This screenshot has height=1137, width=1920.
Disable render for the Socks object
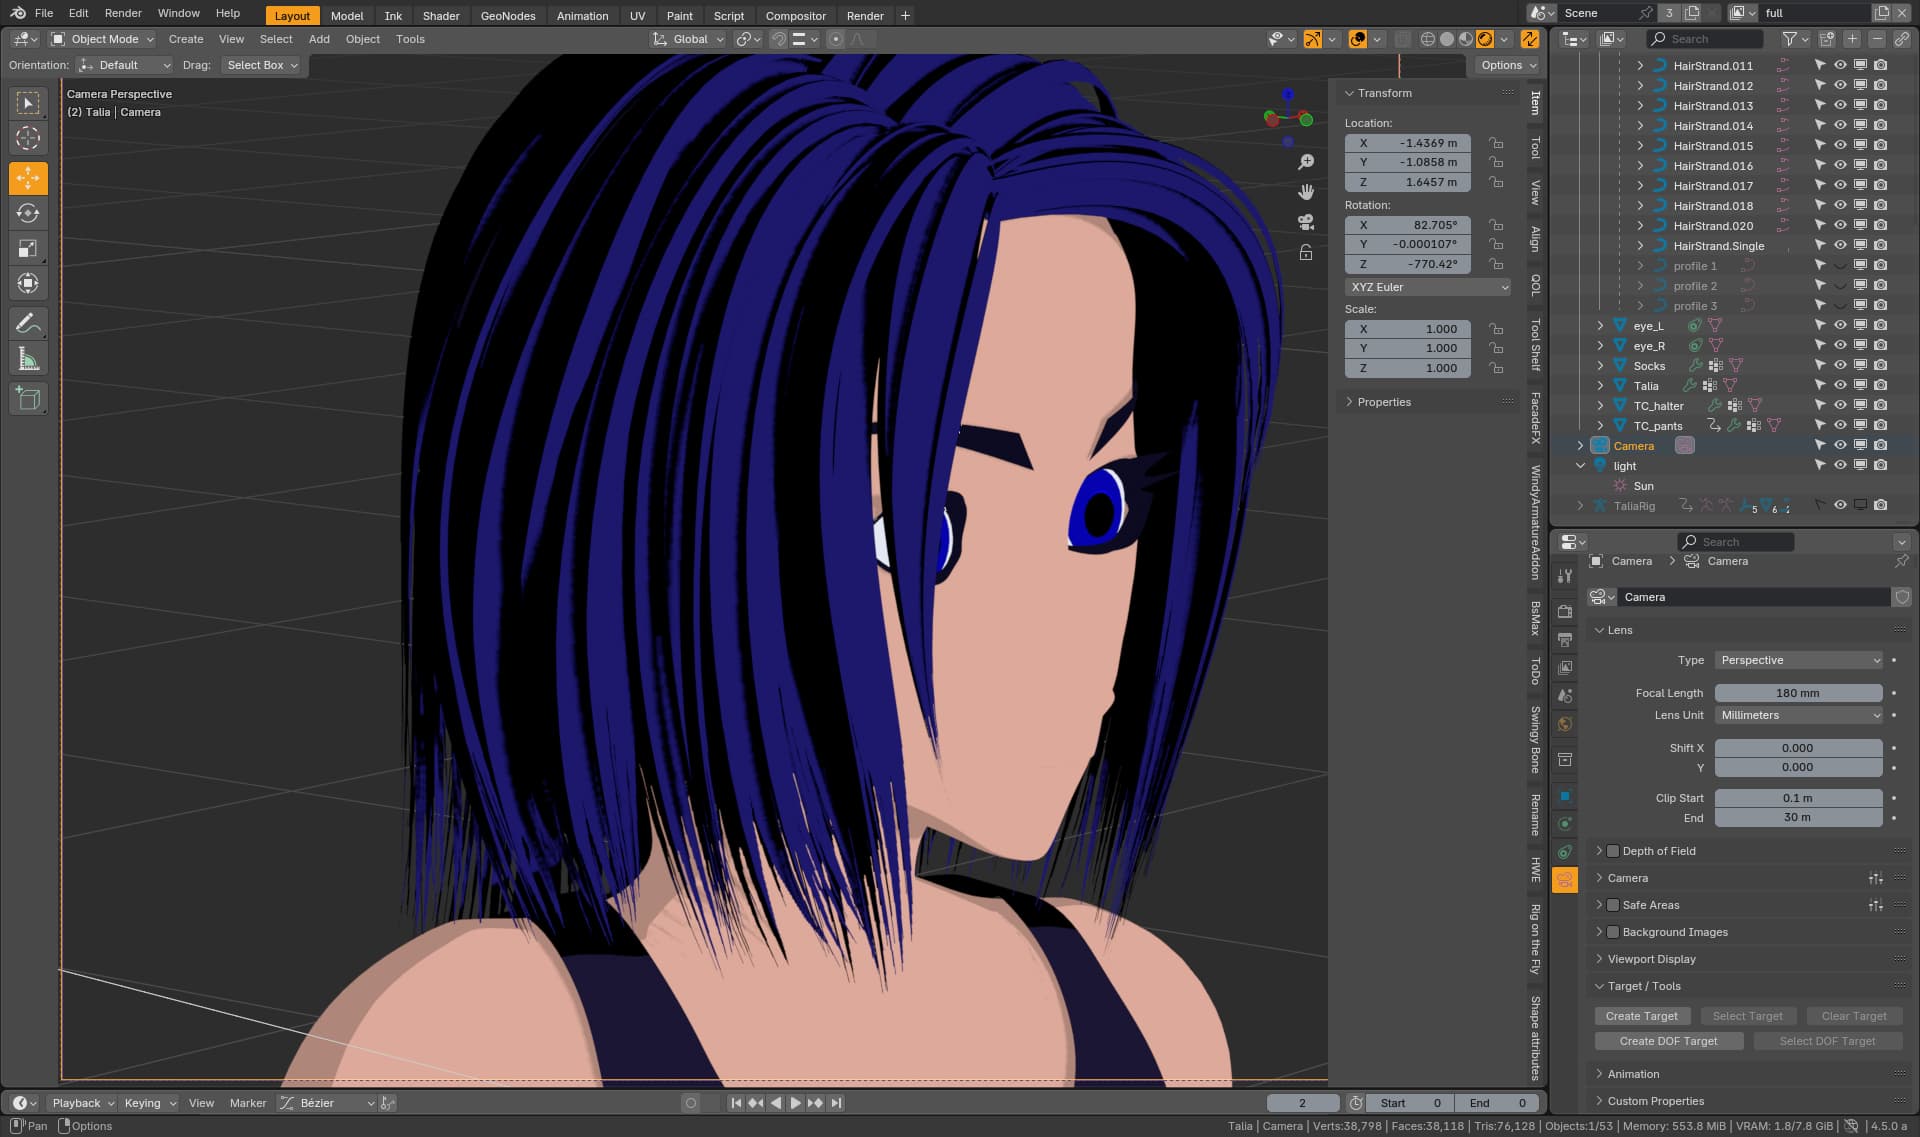(x=1881, y=365)
